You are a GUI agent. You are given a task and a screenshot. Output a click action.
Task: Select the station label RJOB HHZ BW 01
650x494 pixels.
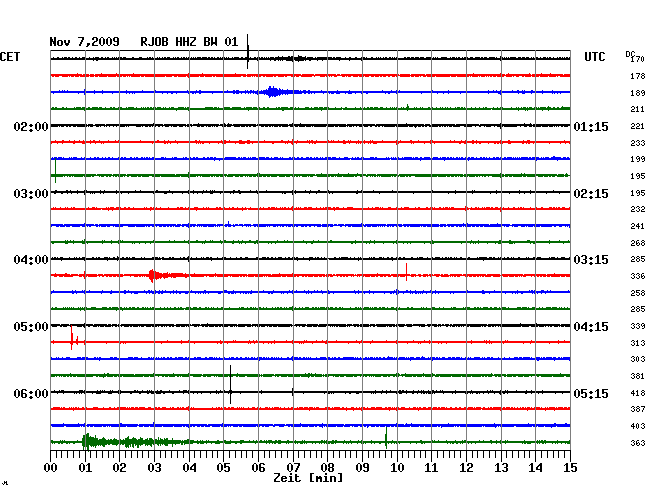189,42
